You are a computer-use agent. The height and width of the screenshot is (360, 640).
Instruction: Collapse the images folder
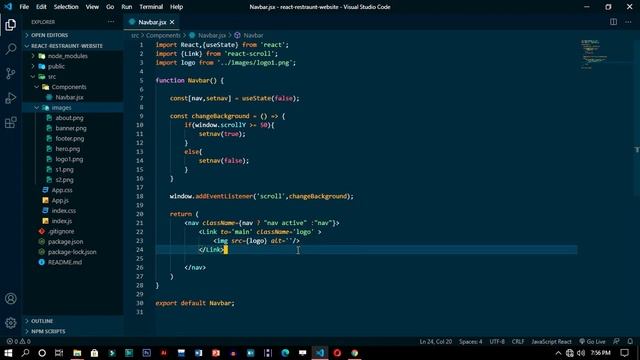pyautogui.click(x=61, y=107)
